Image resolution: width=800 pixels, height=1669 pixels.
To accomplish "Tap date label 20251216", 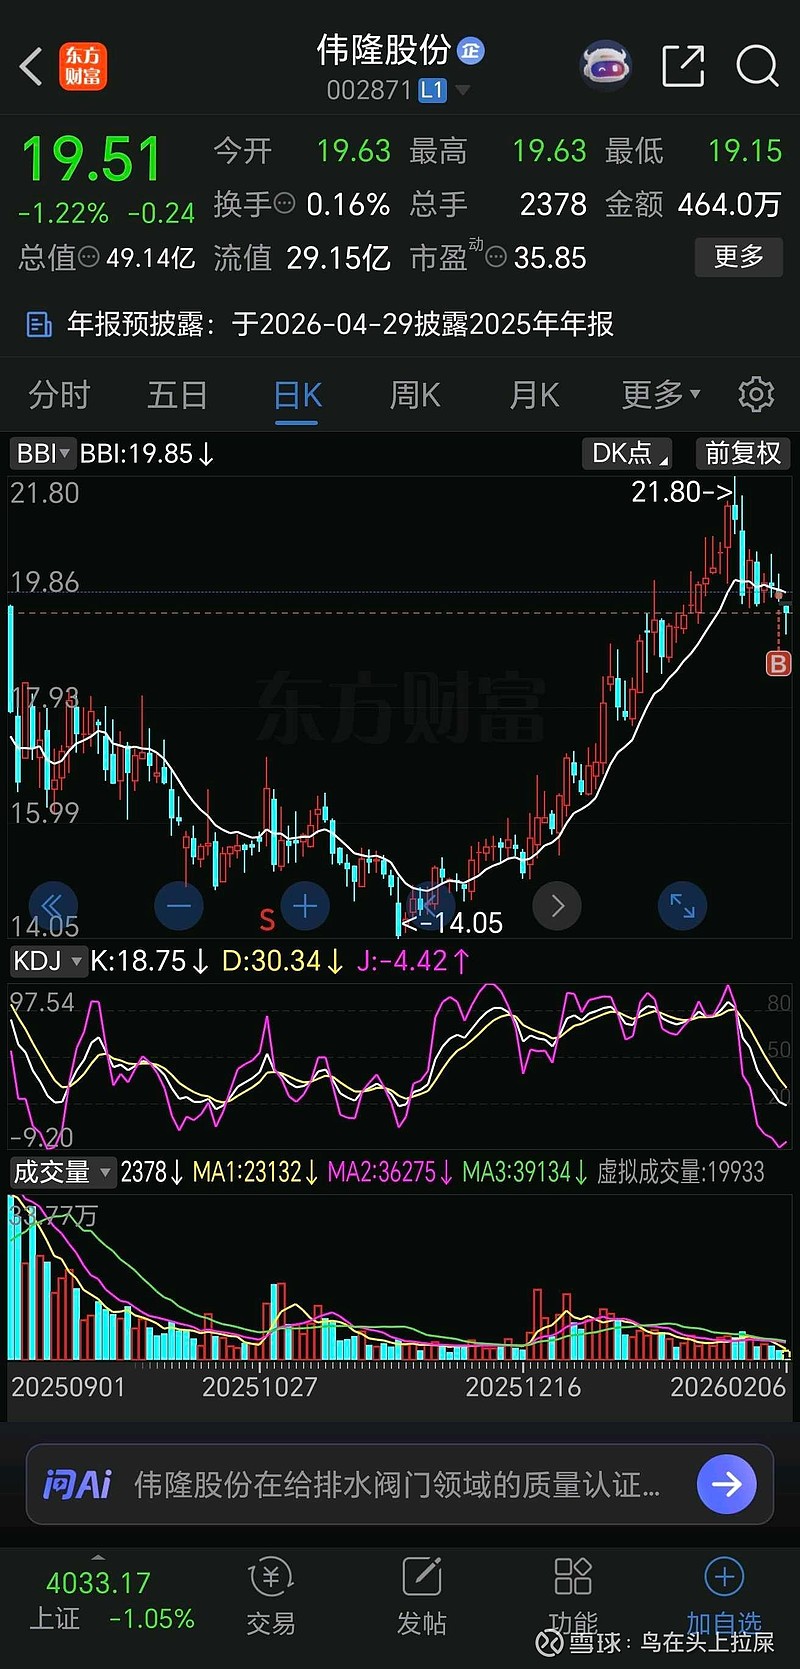I will (523, 1388).
